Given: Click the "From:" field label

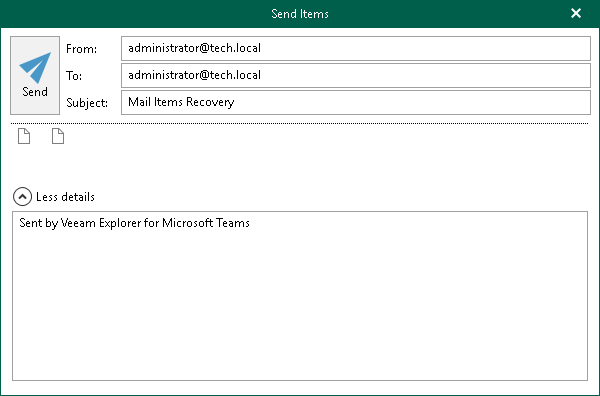Looking at the screenshot, I should (82, 49).
